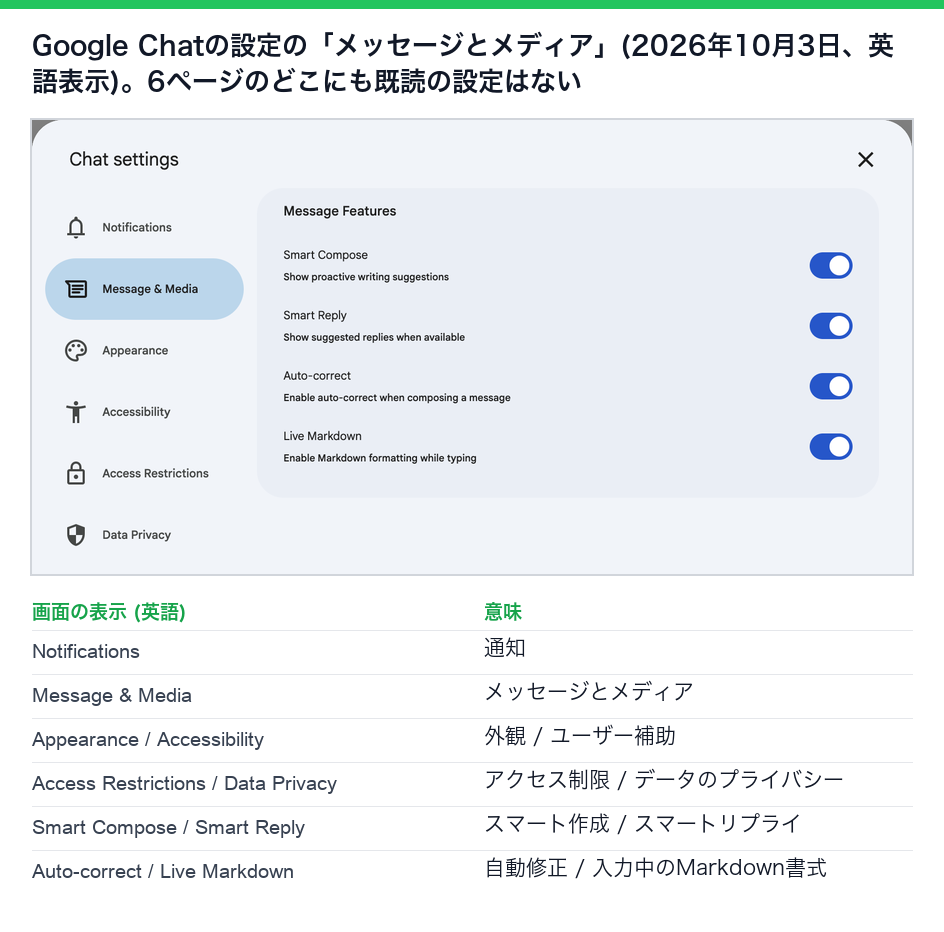The height and width of the screenshot is (932, 944).
Task: Disable the Smart Reply switch
Action: point(831,326)
